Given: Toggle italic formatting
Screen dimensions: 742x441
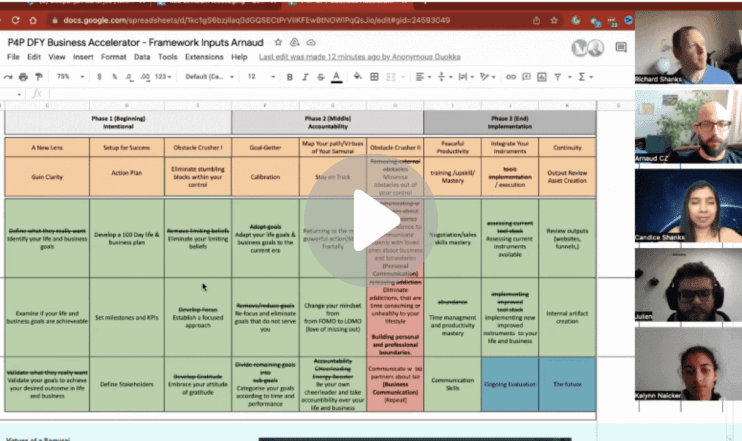Looking at the screenshot, I should point(302,76).
